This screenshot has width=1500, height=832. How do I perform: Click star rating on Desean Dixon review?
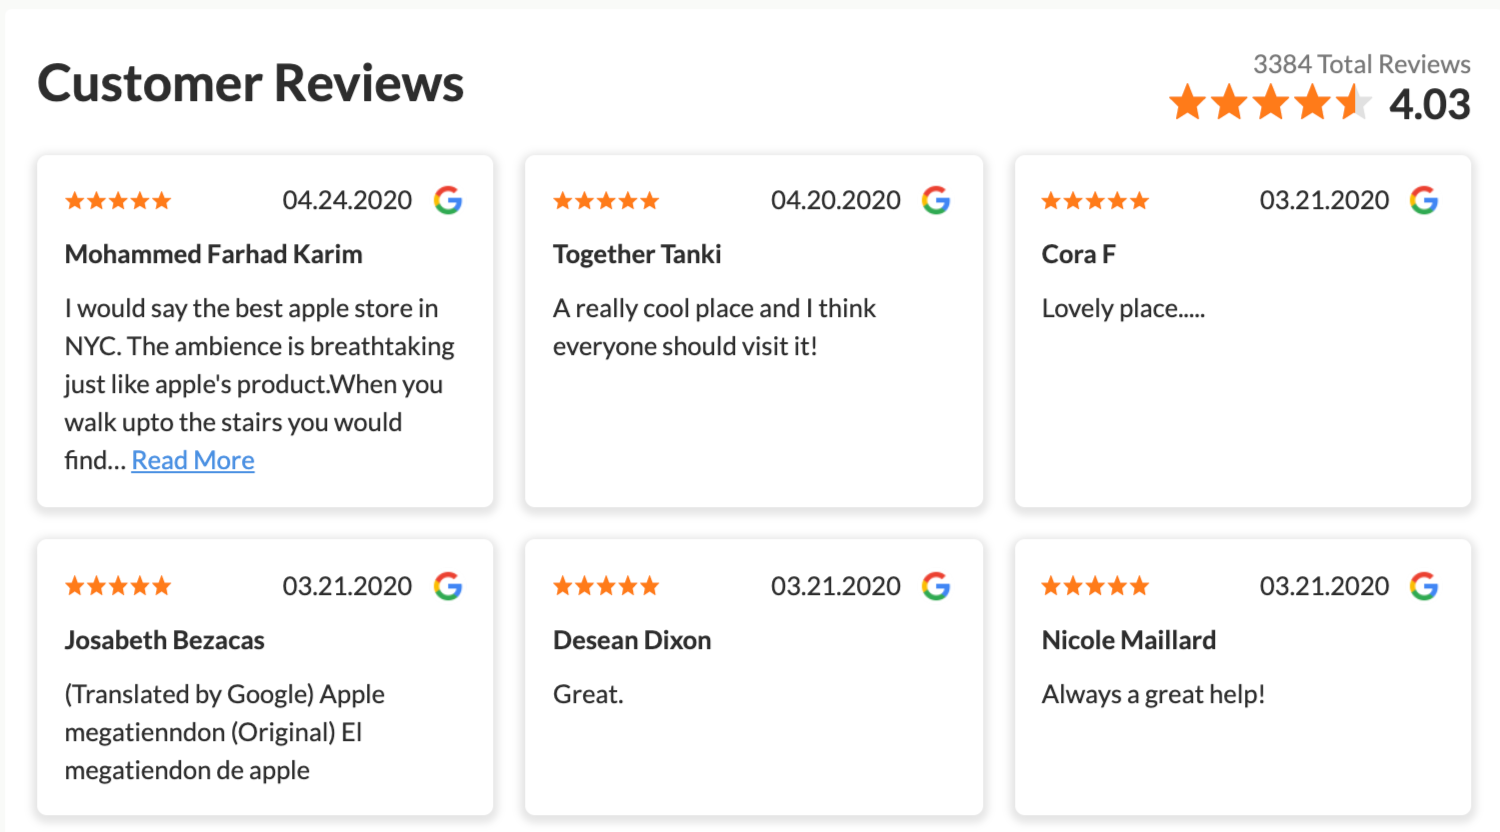coord(606,586)
